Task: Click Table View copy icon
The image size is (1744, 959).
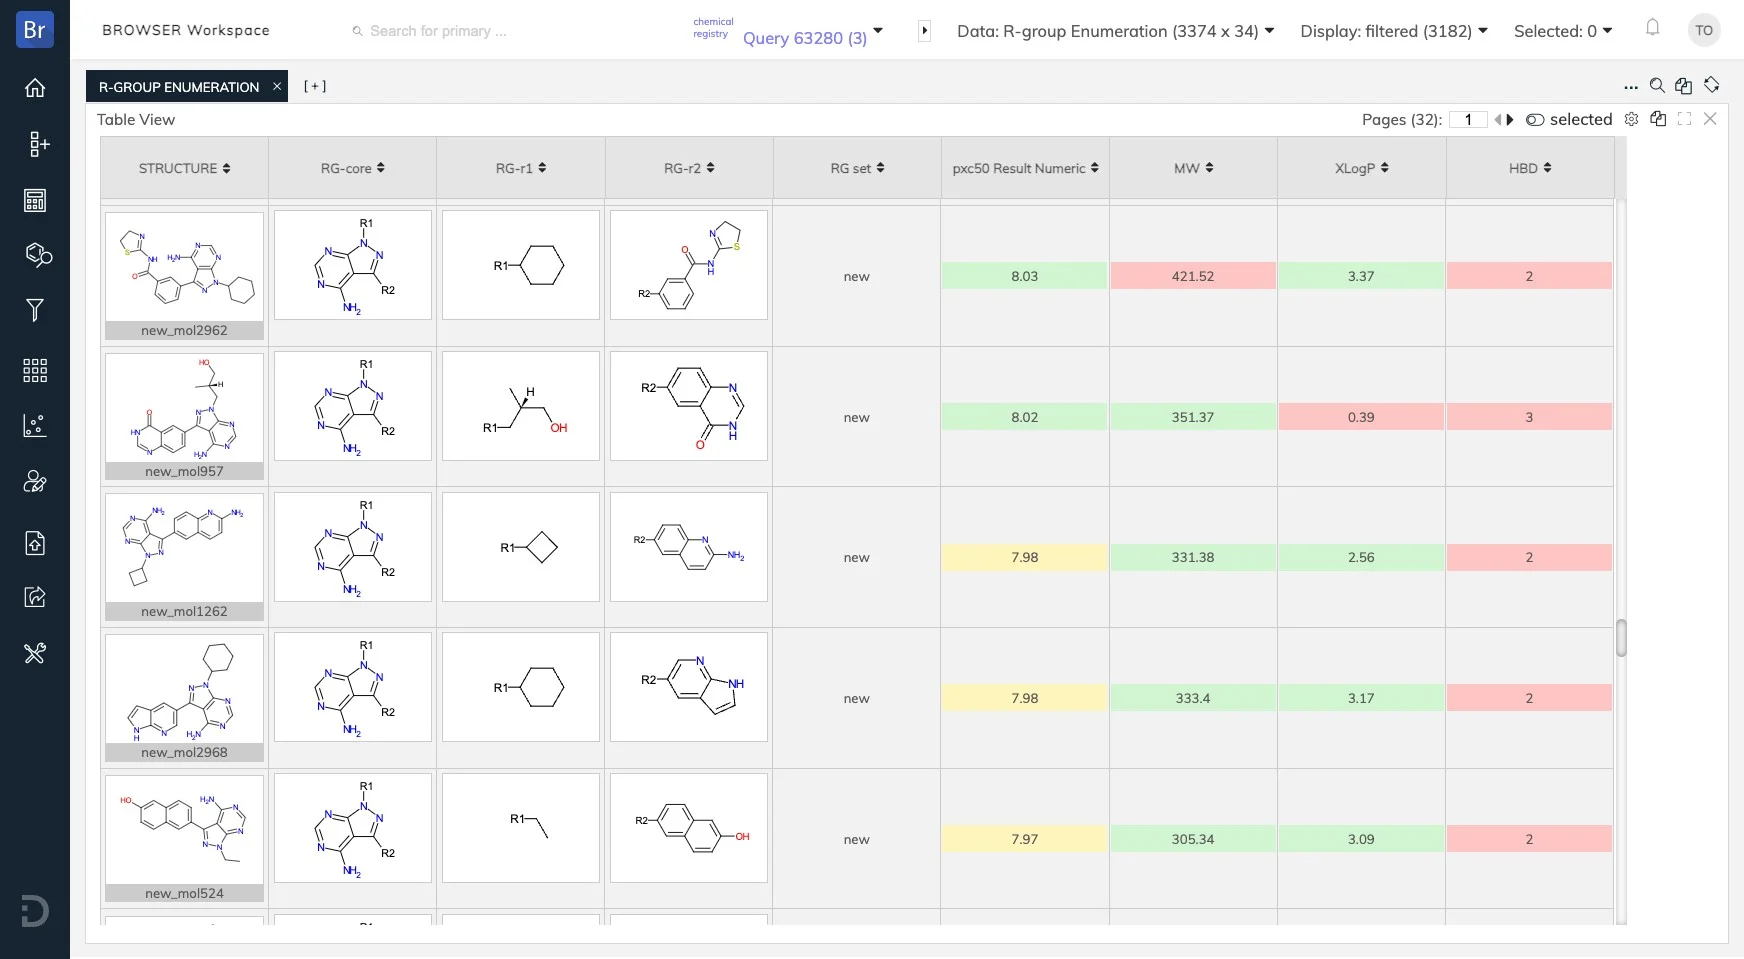Action: tap(1658, 119)
